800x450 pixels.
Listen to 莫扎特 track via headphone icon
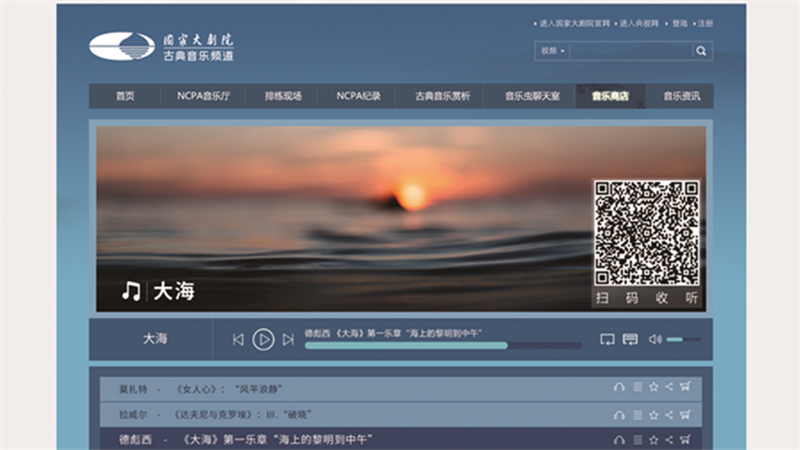pyautogui.click(x=619, y=387)
